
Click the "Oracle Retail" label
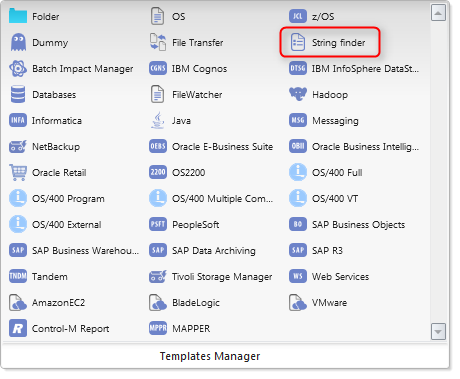[x=59, y=173]
